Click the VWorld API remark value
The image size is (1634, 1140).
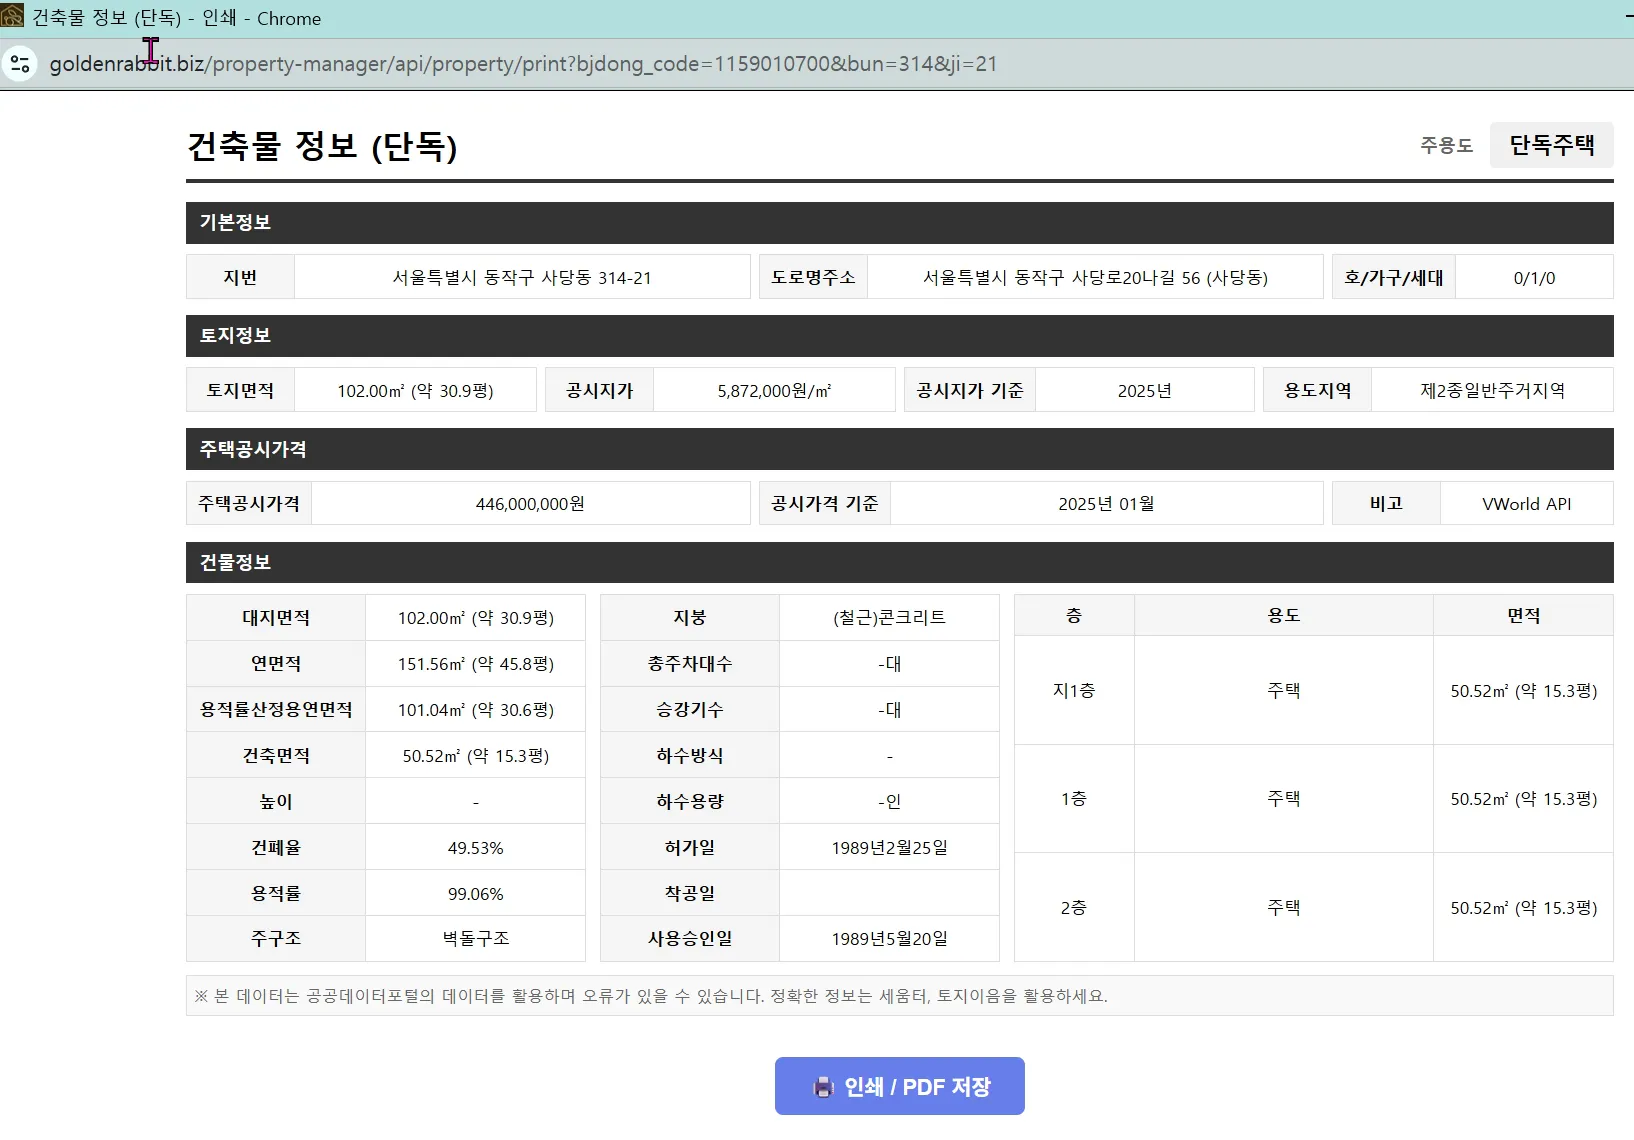click(x=1526, y=504)
